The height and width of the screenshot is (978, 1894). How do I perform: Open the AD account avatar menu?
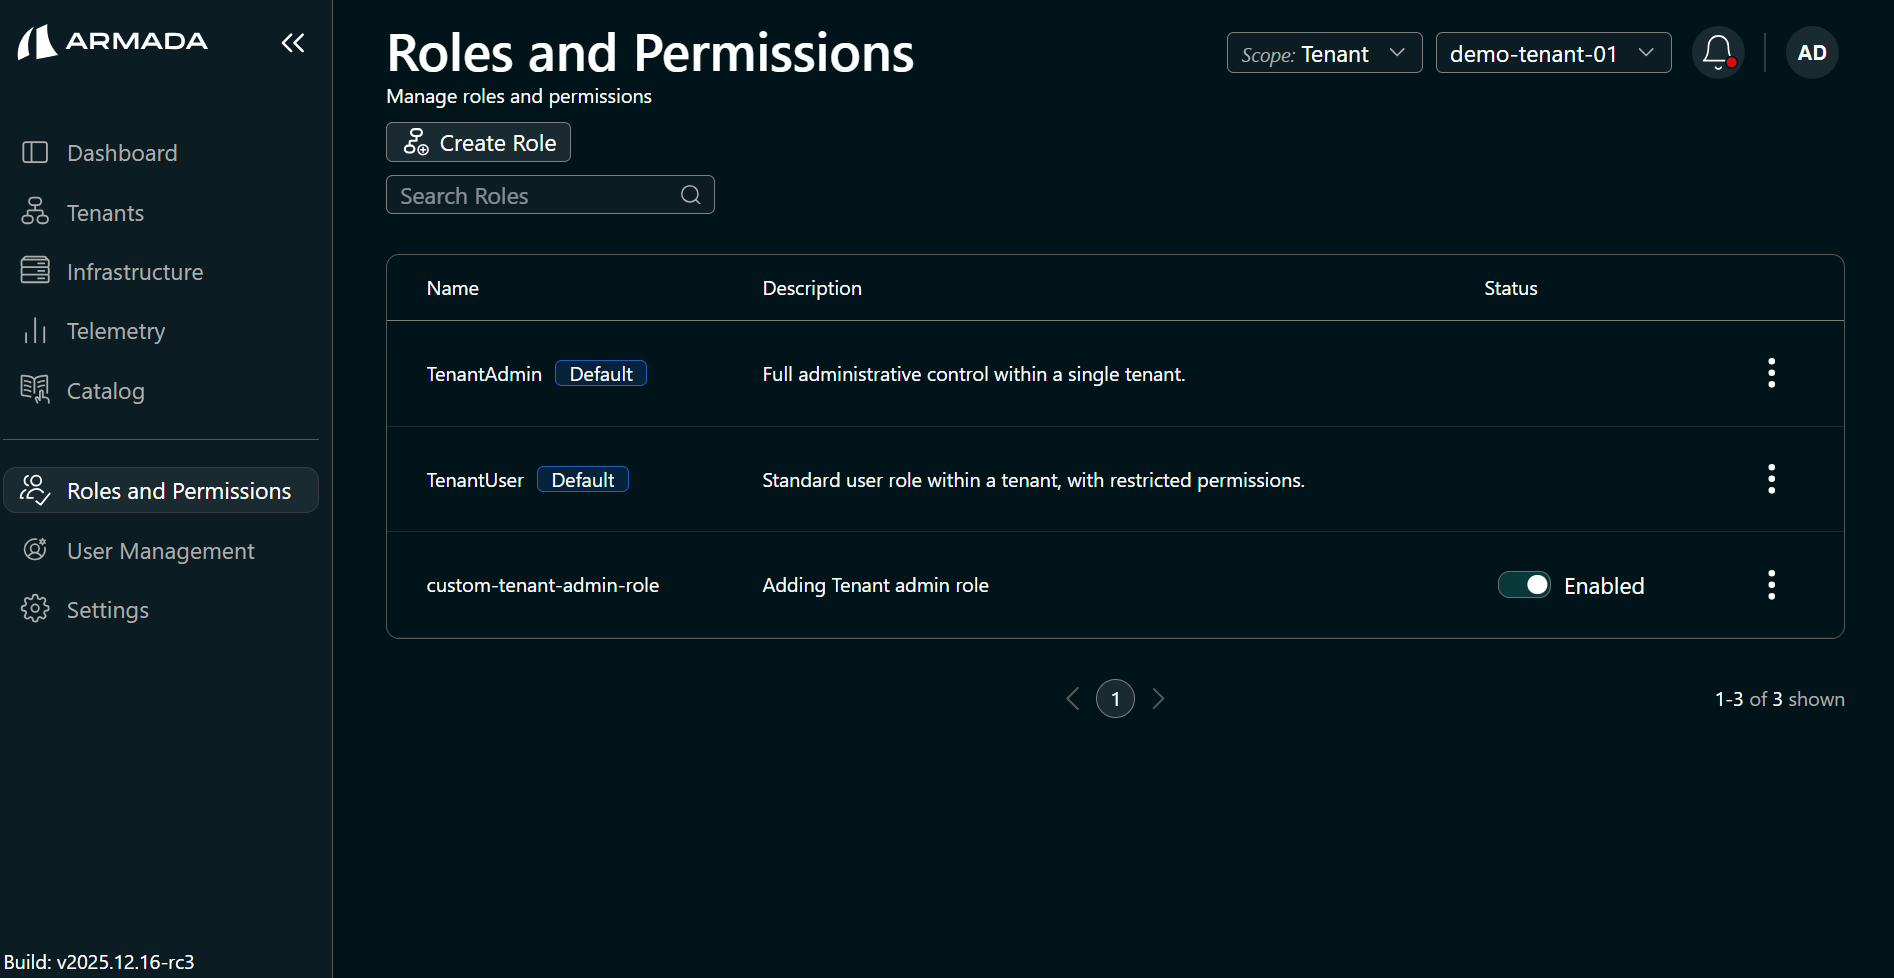click(1811, 52)
